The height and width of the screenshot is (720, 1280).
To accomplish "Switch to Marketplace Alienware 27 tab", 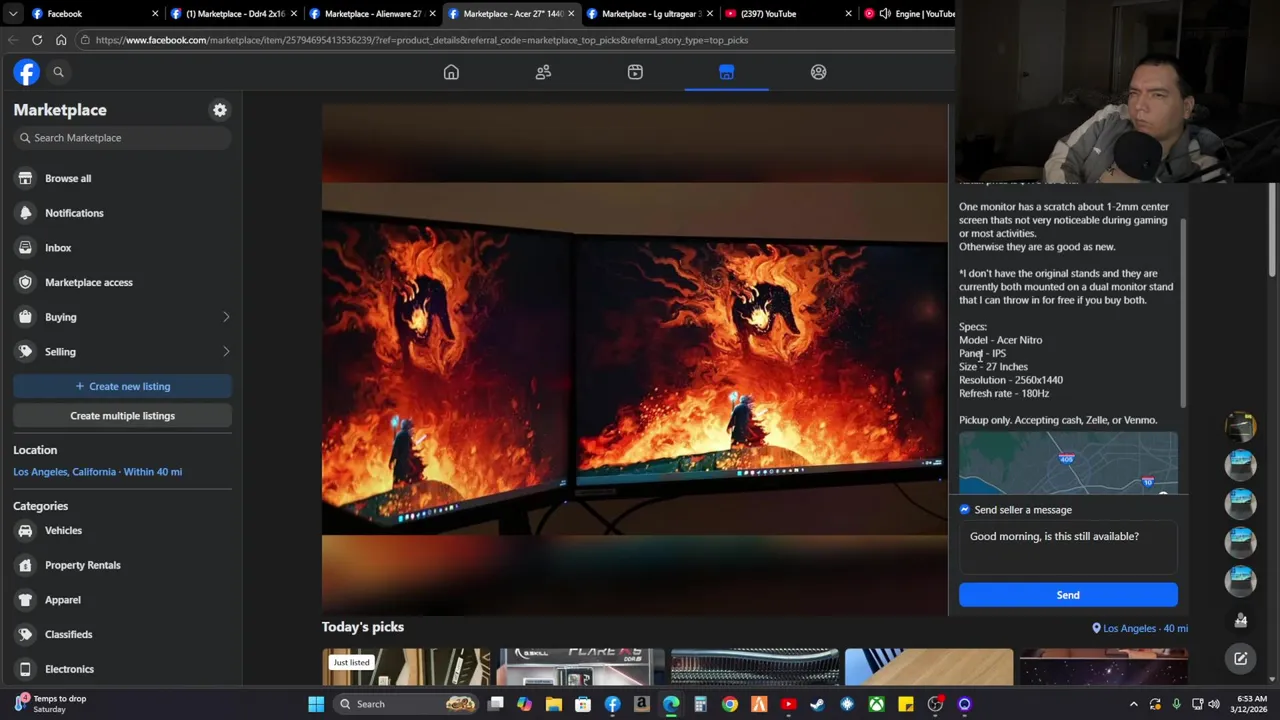I will 371,14.
